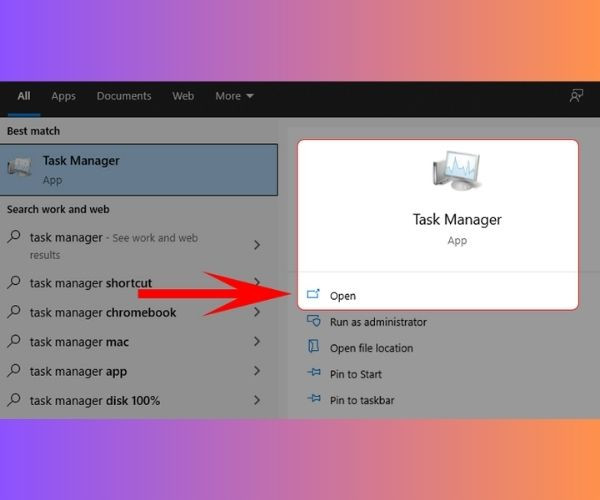Switch to the Apps tab
This screenshot has height=500, width=600.
[64, 96]
